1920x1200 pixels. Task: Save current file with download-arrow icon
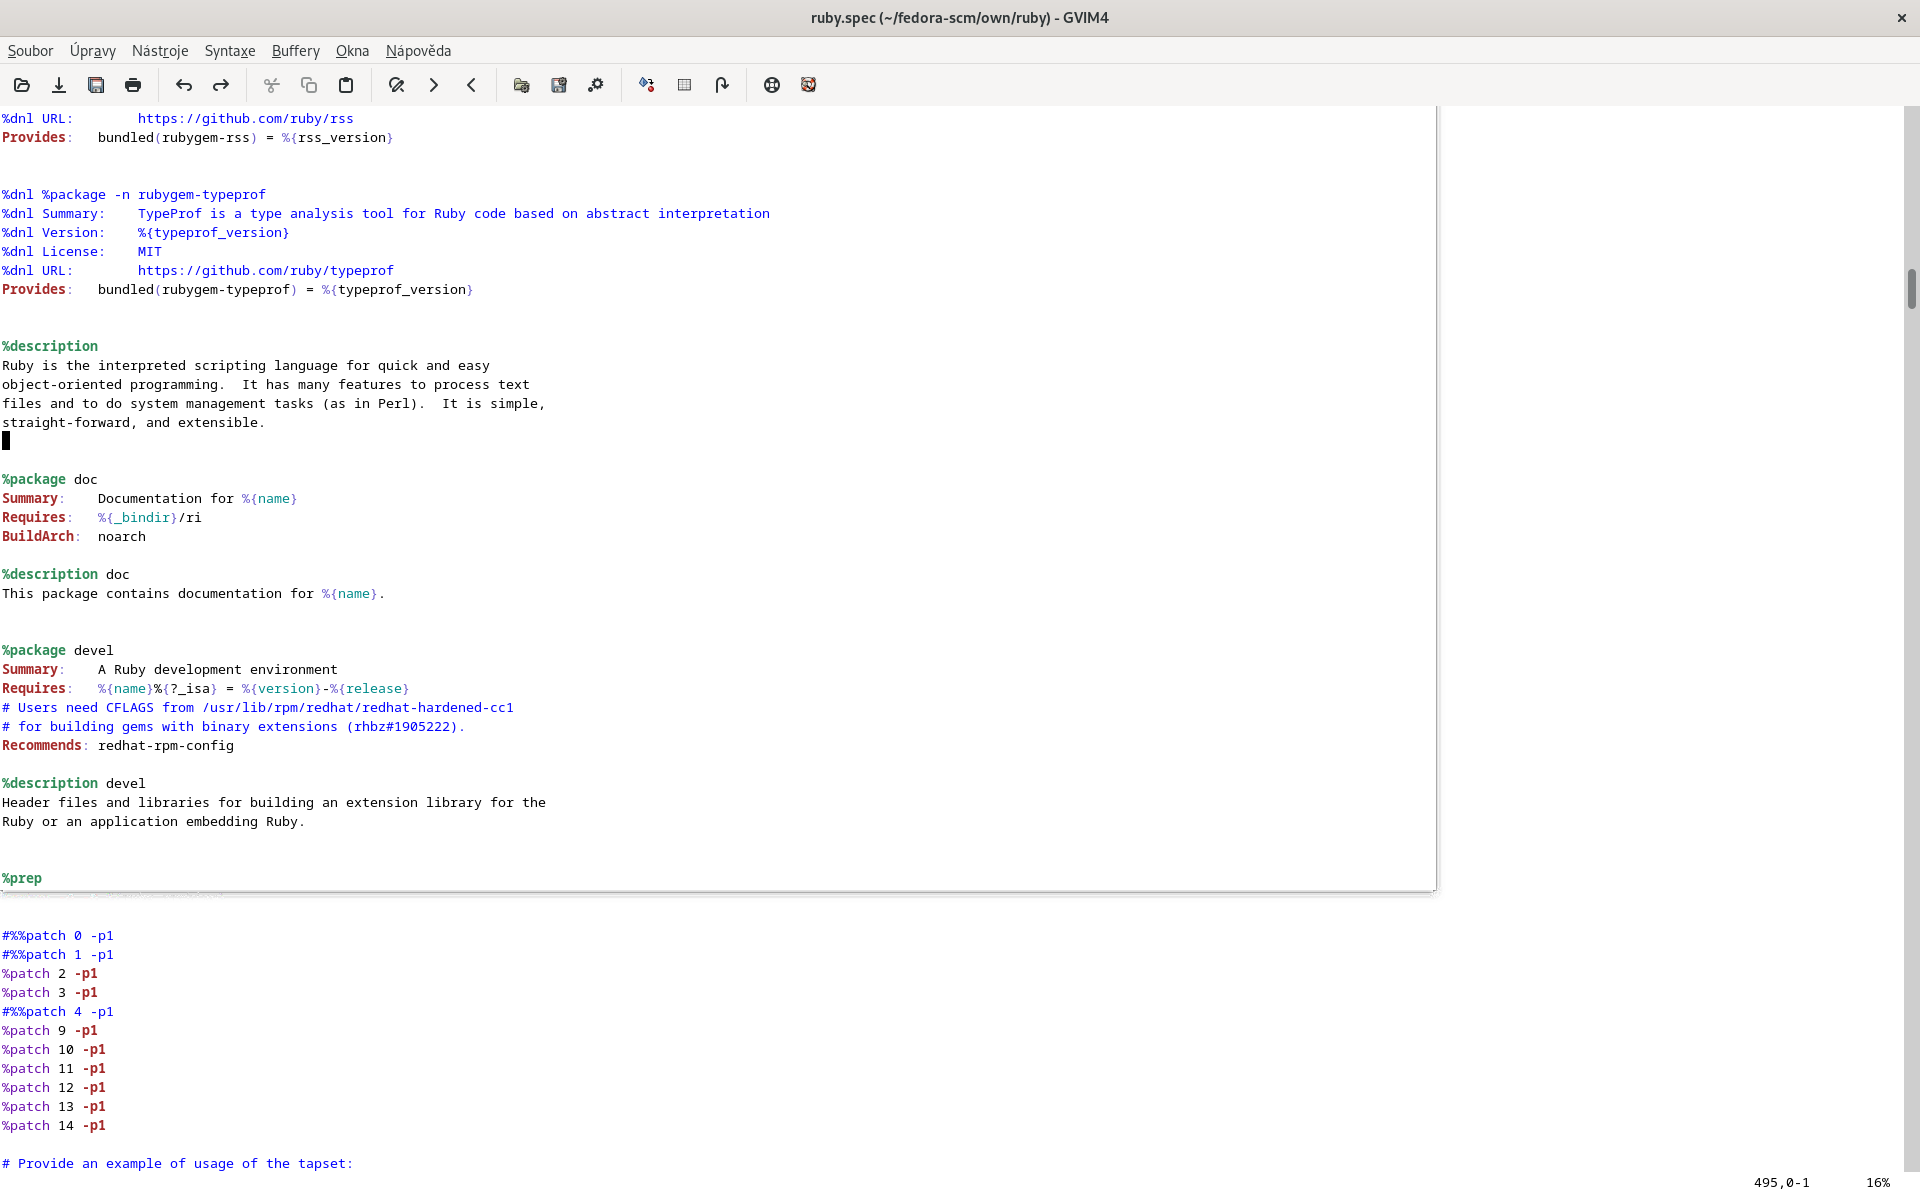(x=59, y=85)
